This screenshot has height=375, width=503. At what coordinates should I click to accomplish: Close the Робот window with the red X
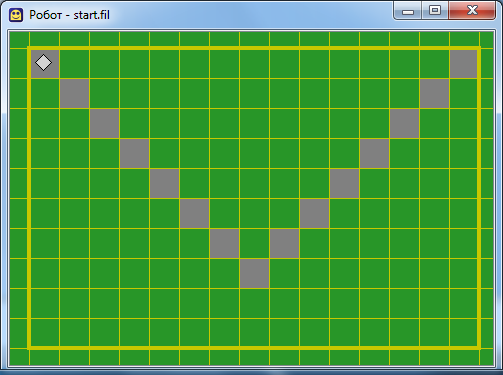(x=472, y=11)
